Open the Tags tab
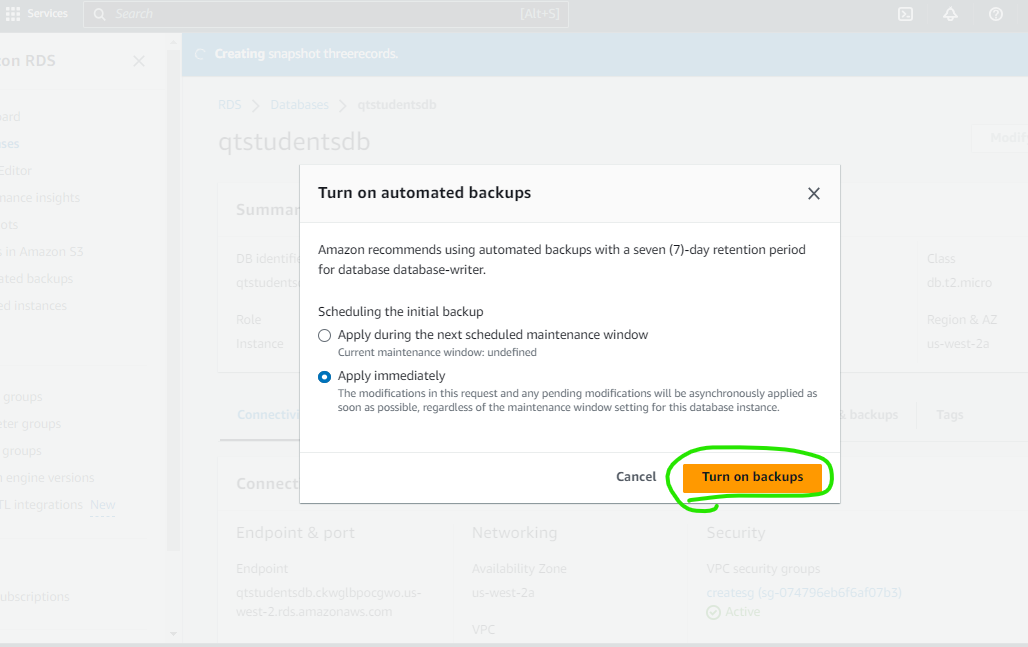 pos(948,415)
